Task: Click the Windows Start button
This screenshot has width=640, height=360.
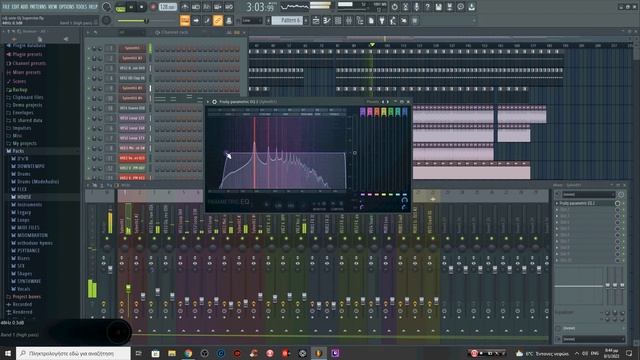Action: click(7, 353)
